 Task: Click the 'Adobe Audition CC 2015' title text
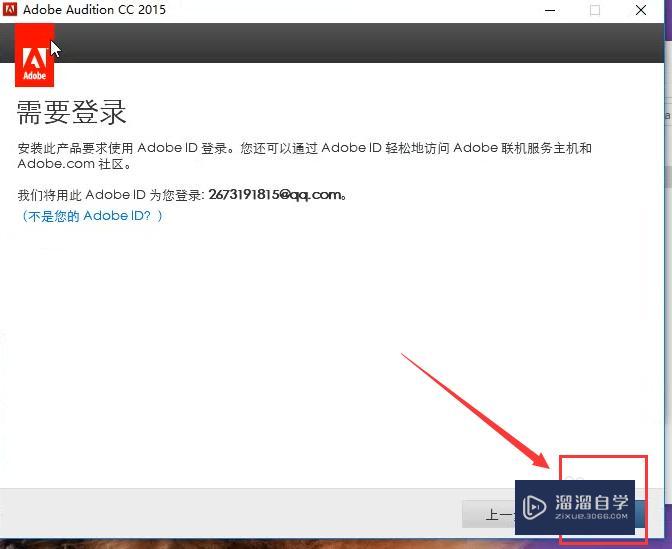(94, 10)
